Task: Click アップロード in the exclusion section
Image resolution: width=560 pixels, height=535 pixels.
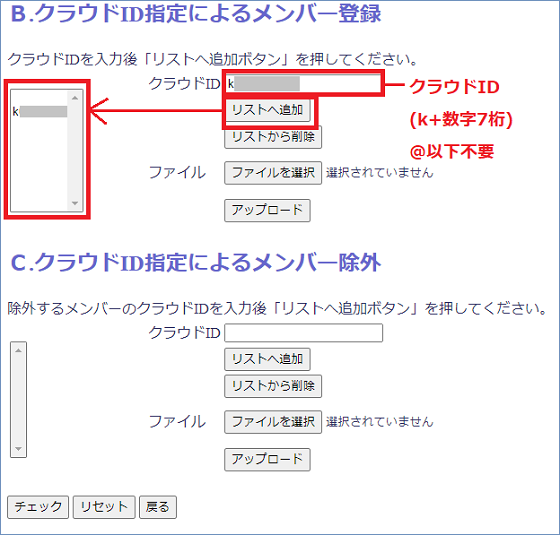Action: 267,460
